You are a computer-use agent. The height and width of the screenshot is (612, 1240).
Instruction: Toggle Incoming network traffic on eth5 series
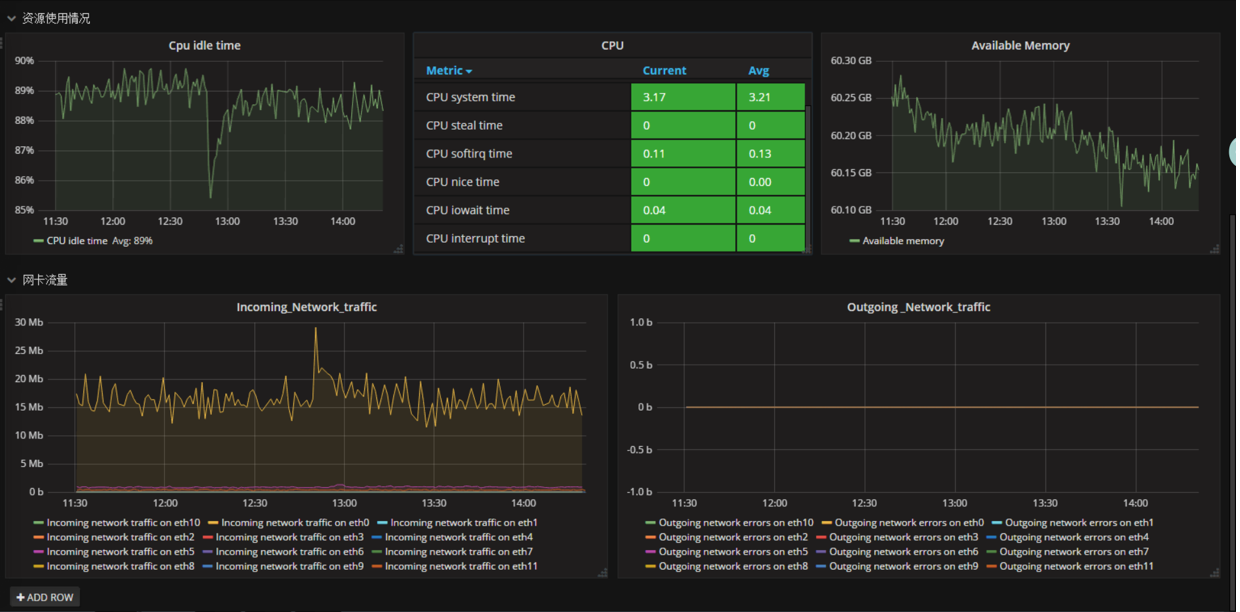click(x=120, y=551)
